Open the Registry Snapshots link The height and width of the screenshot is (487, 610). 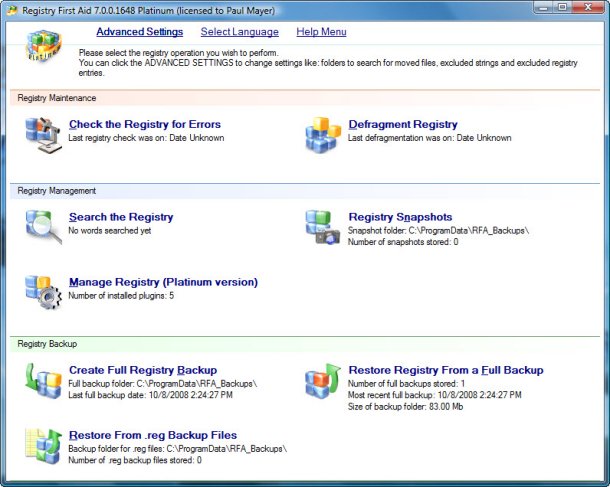tap(400, 217)
